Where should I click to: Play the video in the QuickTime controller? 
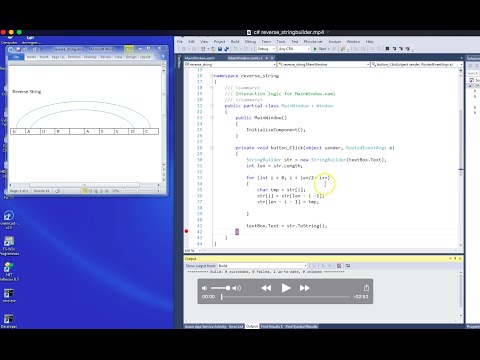[x=286, y=288]
